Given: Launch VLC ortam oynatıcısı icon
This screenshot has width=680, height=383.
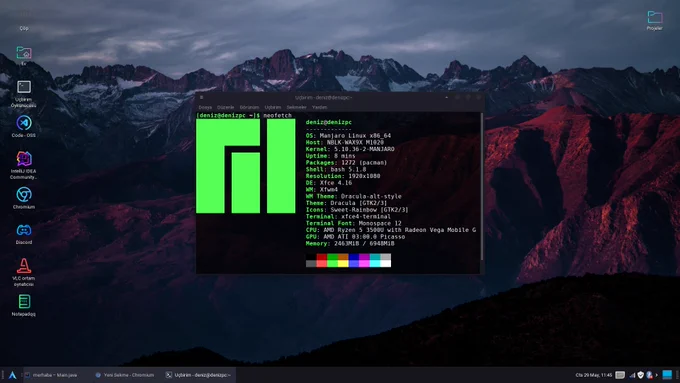Looking at the screenshot, I should pyautogui.click(x=24, y=272).
